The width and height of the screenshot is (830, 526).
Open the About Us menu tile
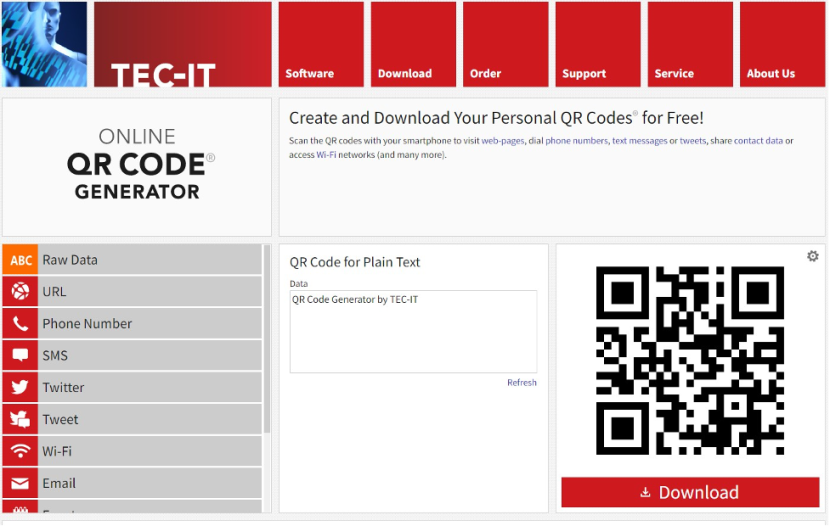(782, 45)
